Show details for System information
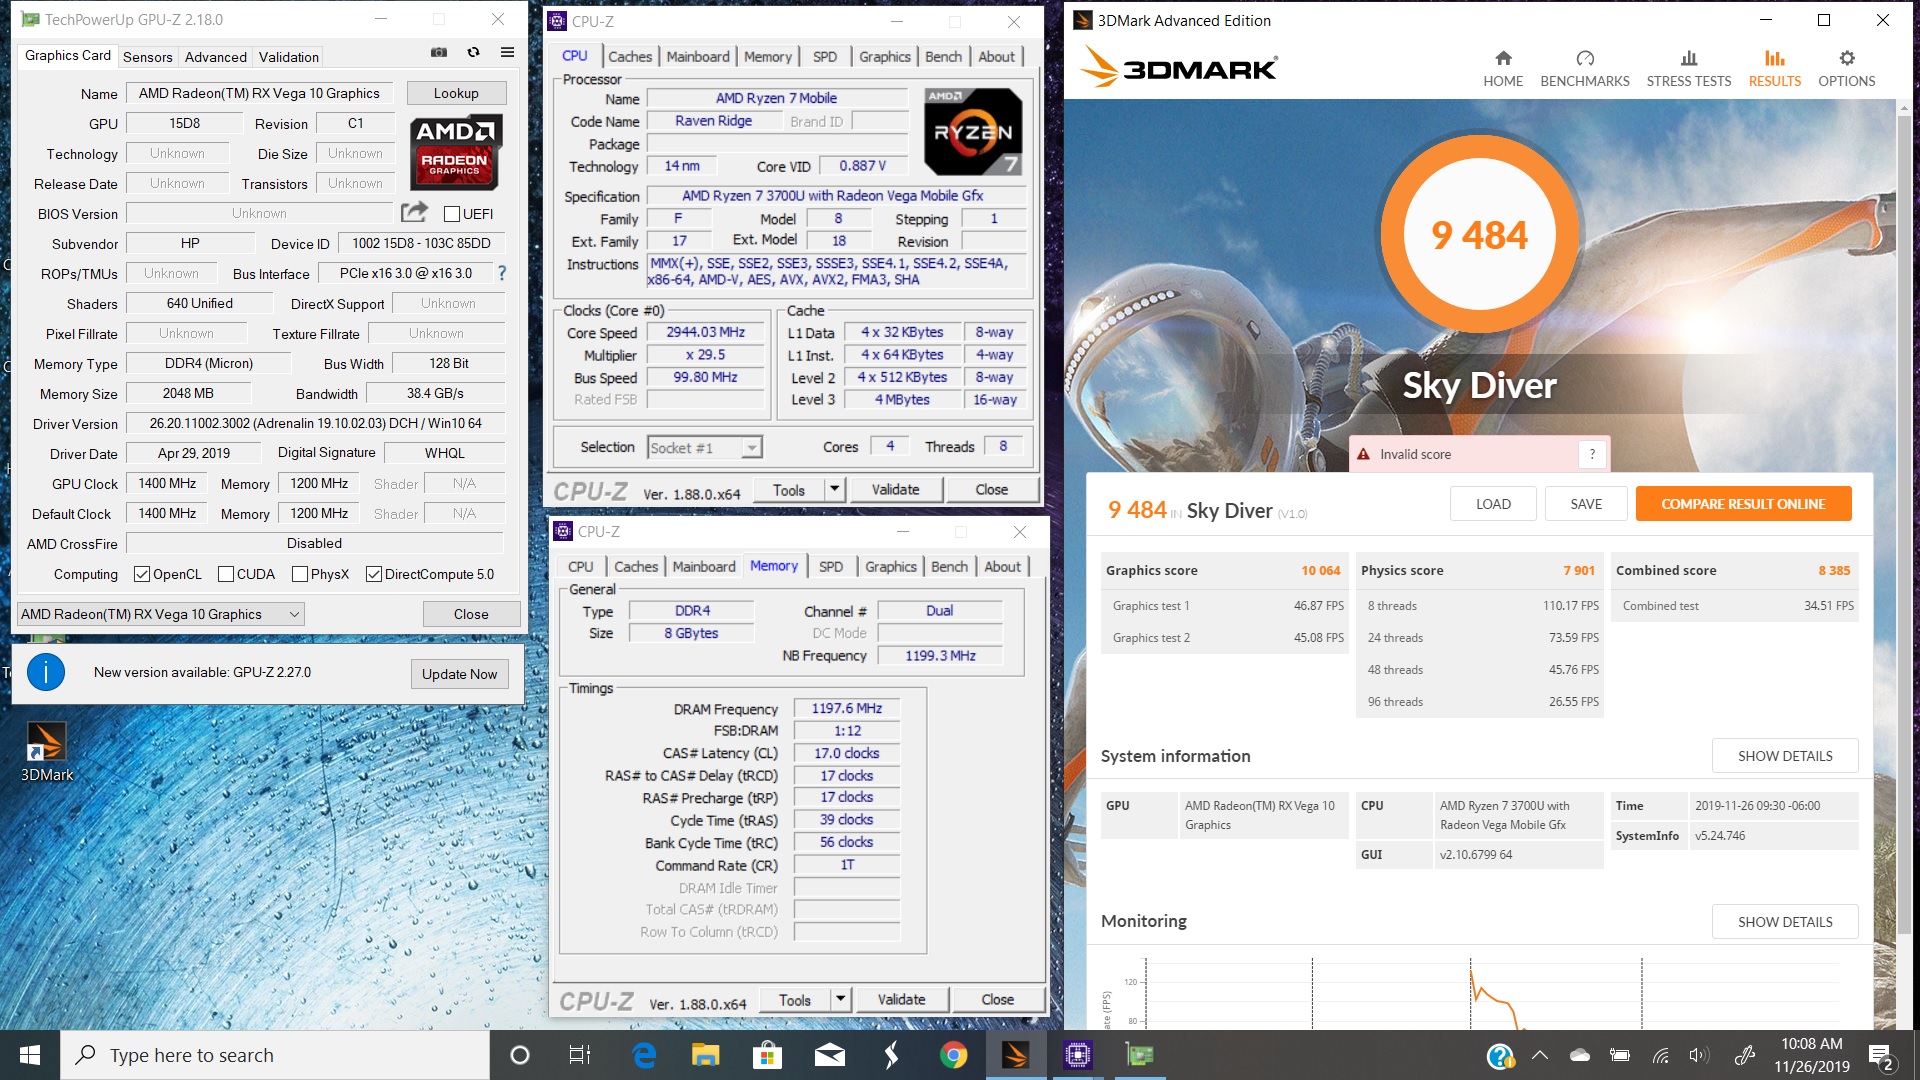The height and width of the screenshot is (1080, 1920). 1785,756
